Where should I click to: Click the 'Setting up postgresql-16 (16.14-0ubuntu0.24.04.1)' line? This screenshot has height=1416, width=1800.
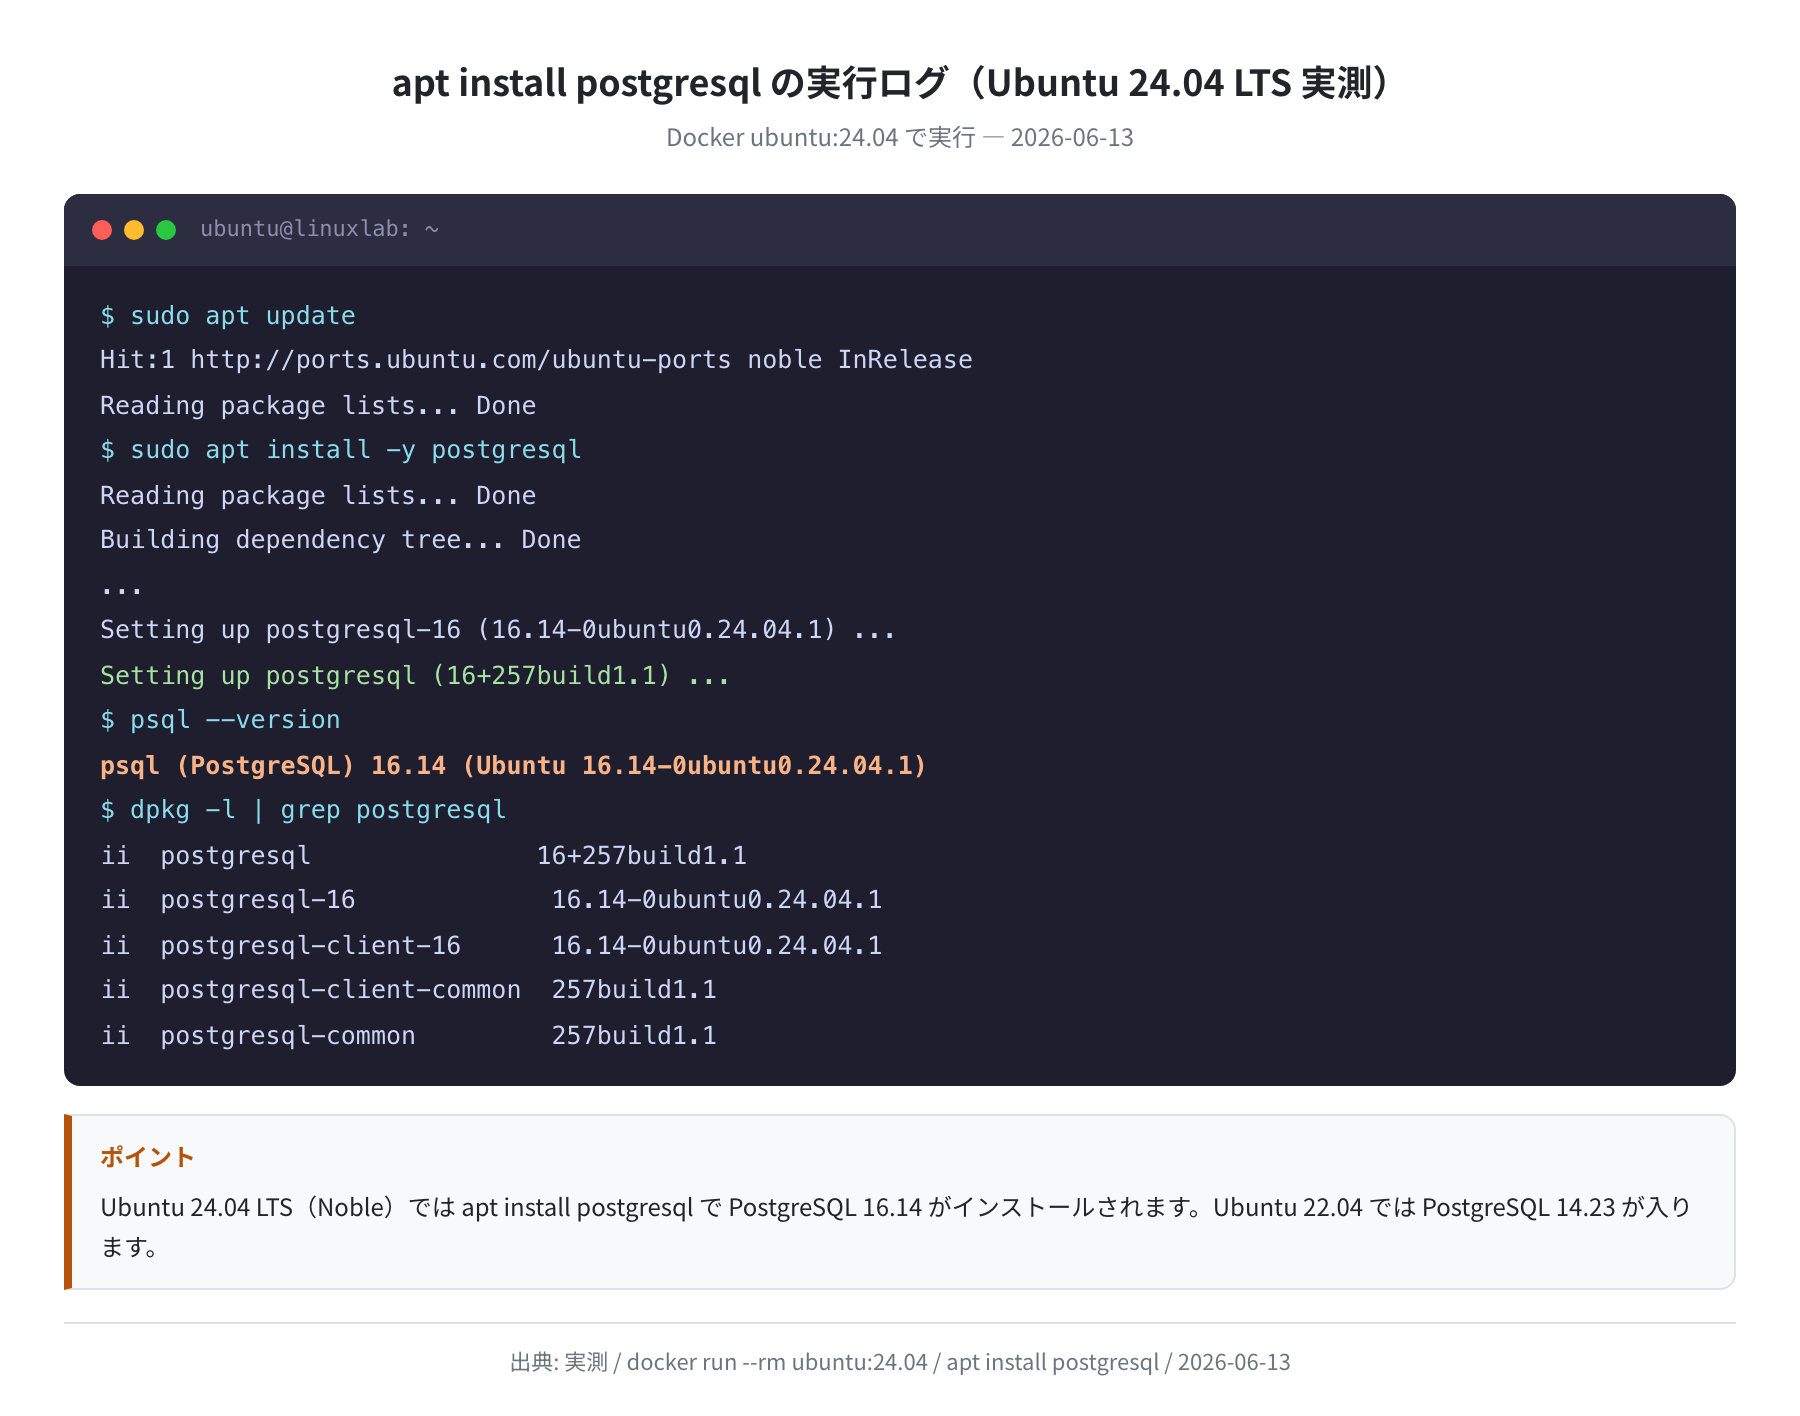coord(498,630)
